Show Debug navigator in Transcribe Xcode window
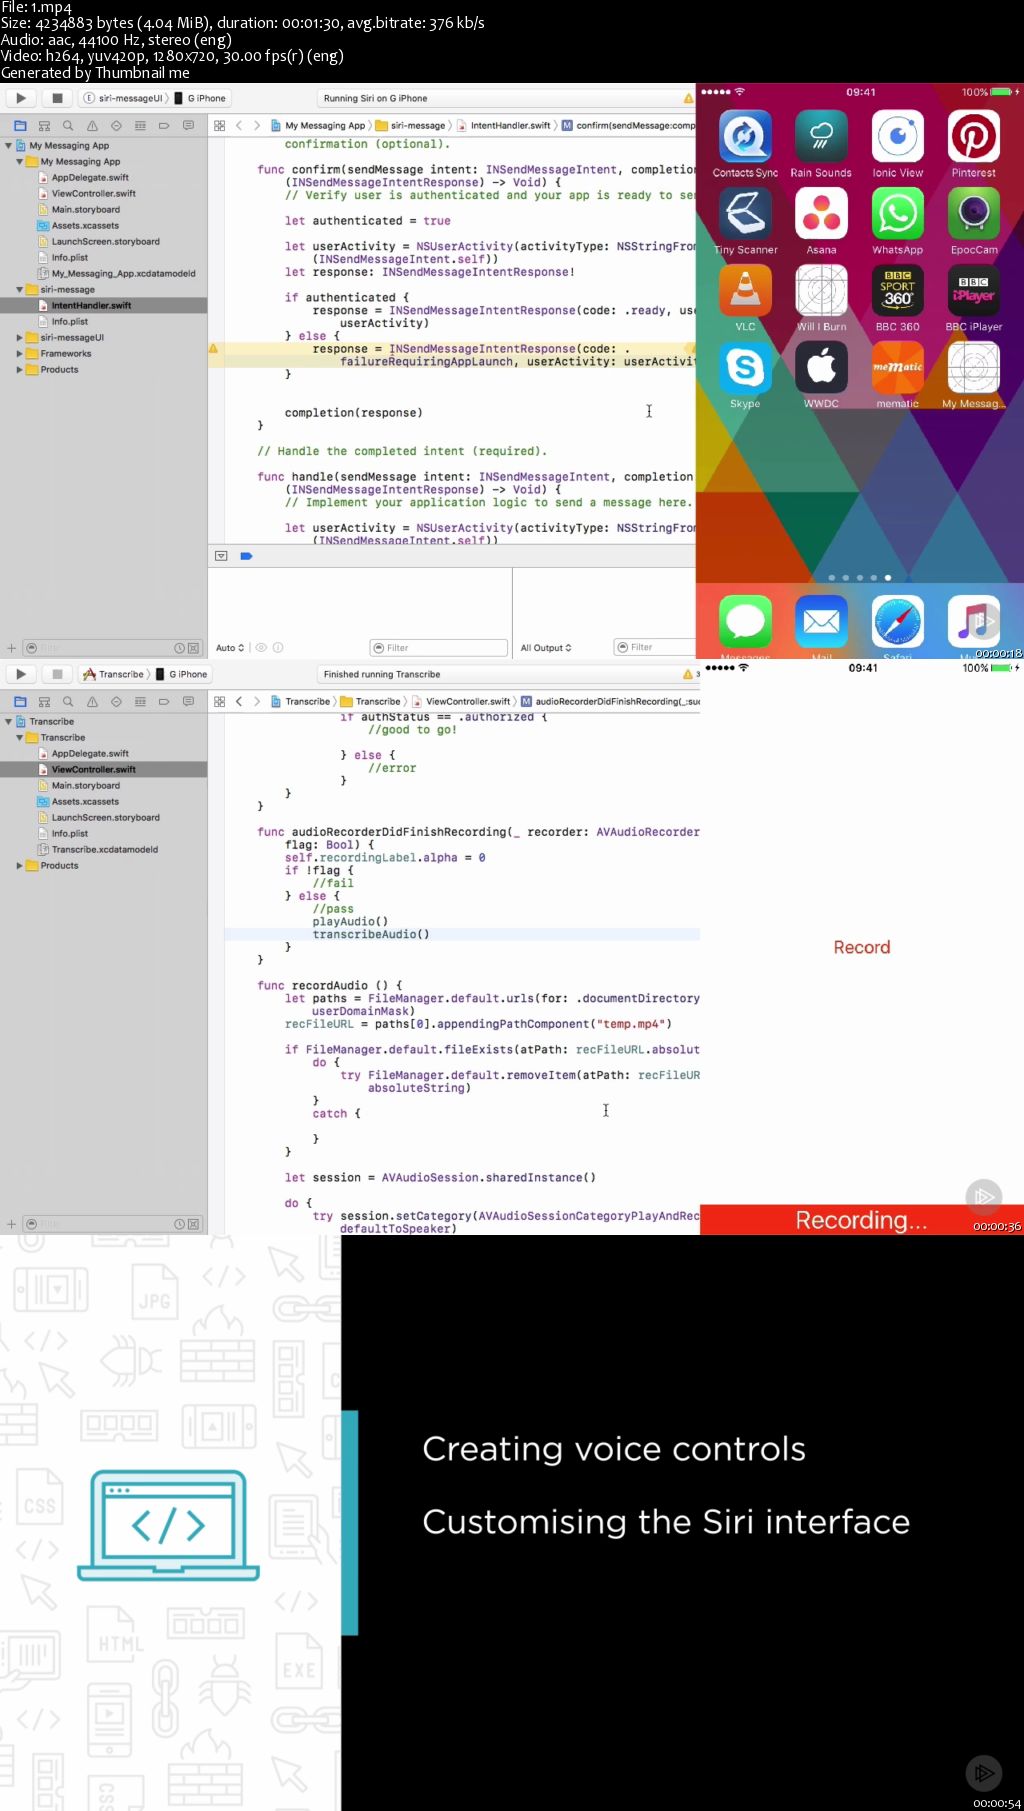This screenshot has height=1811, width=1024. [x=140, y=702]
